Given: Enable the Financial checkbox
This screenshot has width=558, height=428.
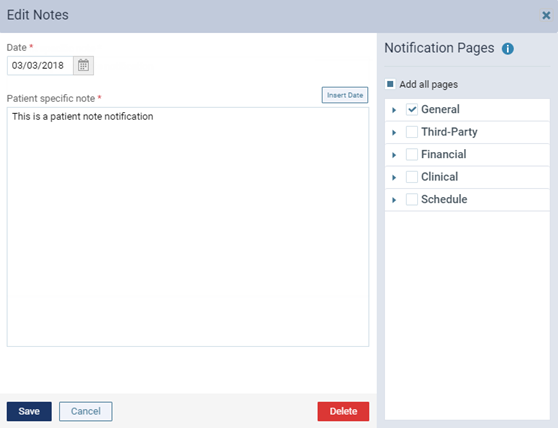Looking at the screenshot, I should tap(412, 154).
